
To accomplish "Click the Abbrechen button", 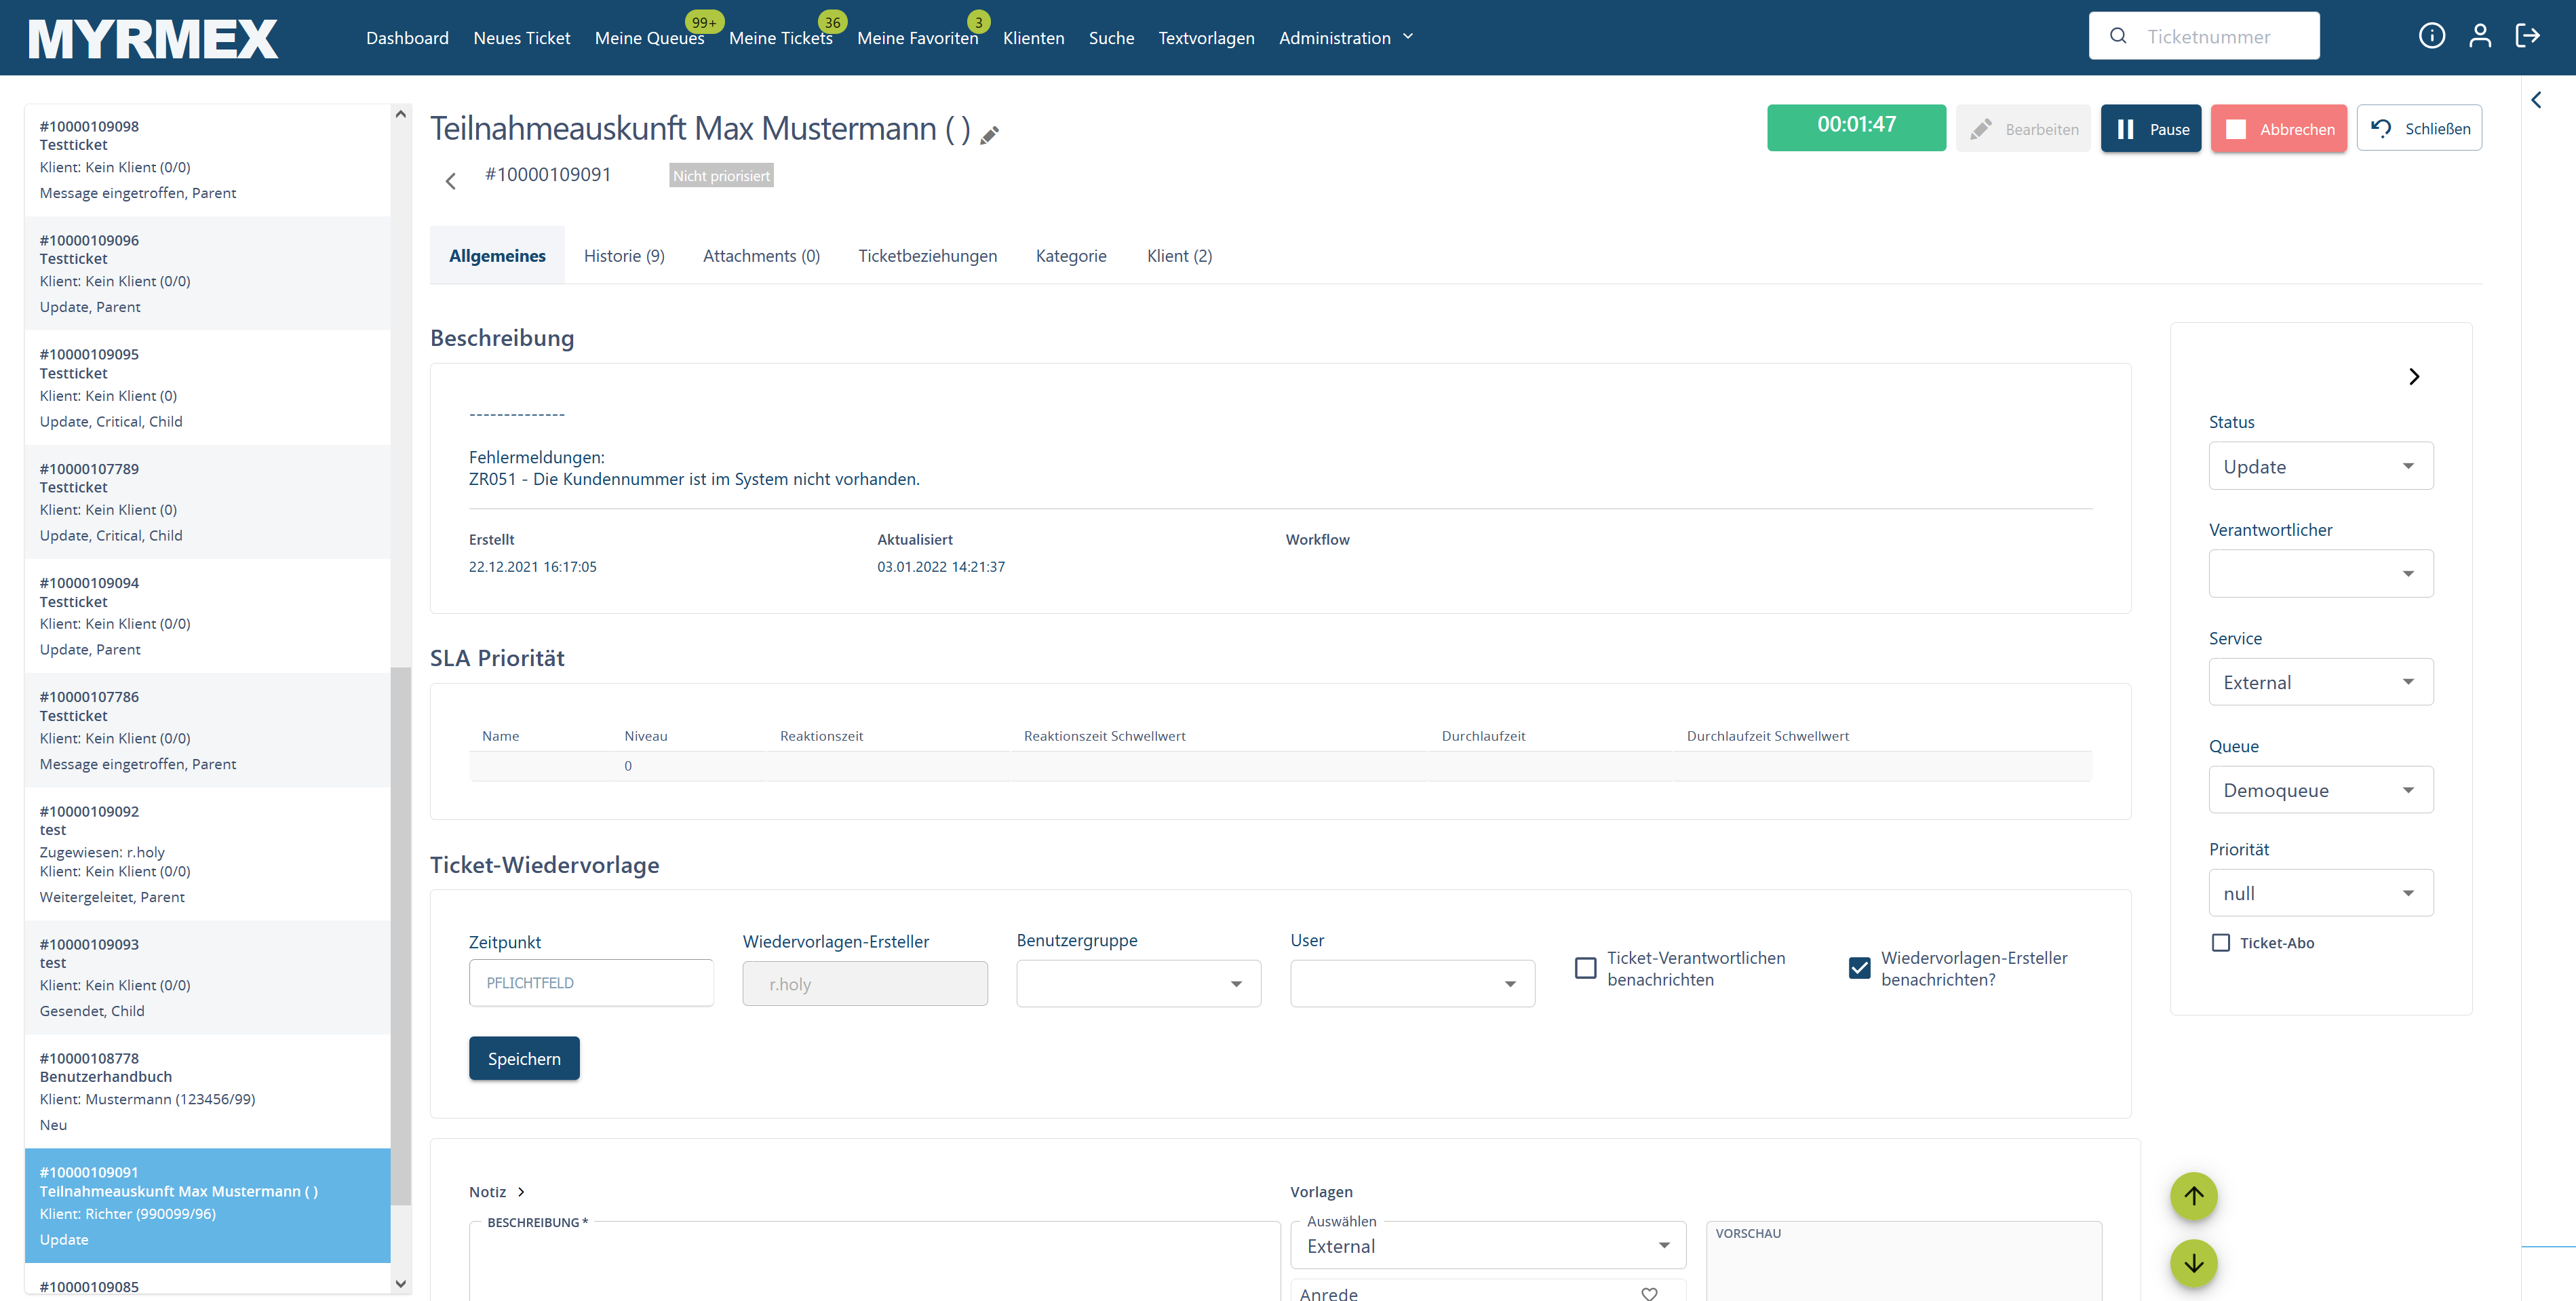I will (2278, 128).
